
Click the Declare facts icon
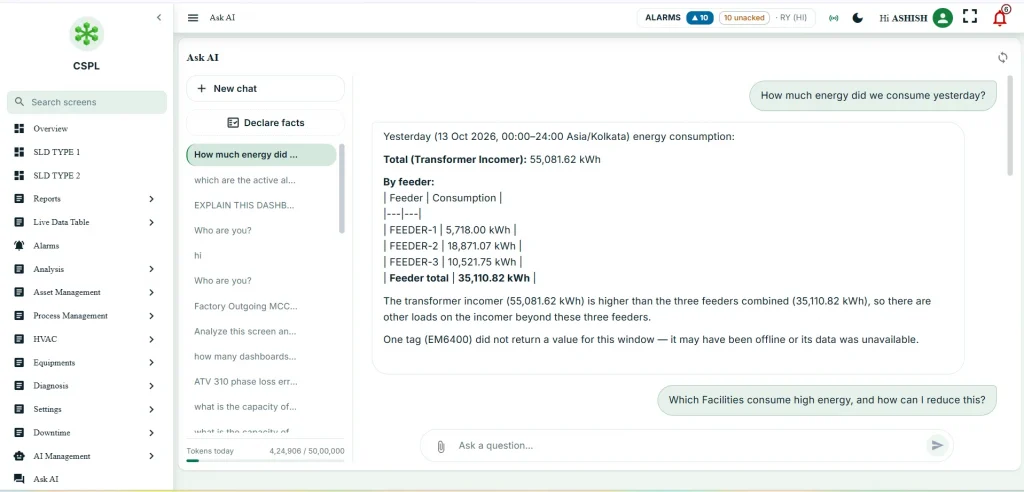pyautogui.click(x=233, y=123)
